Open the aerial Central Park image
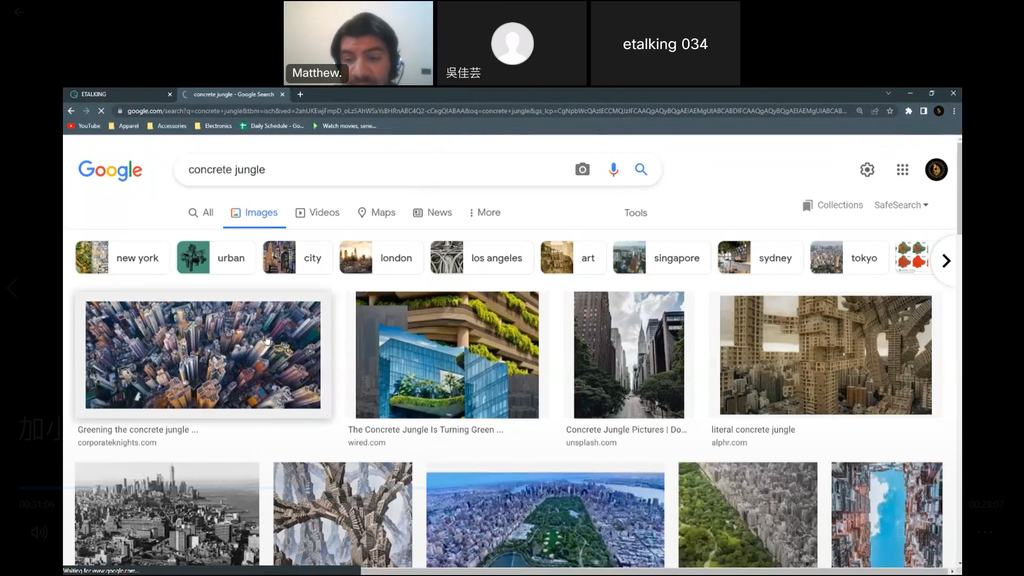 [x=545, y=520]
